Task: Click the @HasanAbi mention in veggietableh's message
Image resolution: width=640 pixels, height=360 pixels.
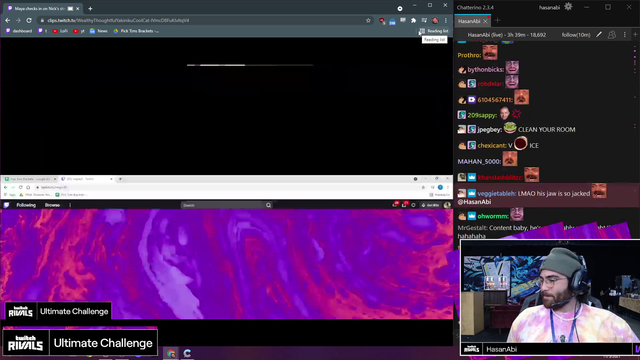Action: click(x=474, y=202)
